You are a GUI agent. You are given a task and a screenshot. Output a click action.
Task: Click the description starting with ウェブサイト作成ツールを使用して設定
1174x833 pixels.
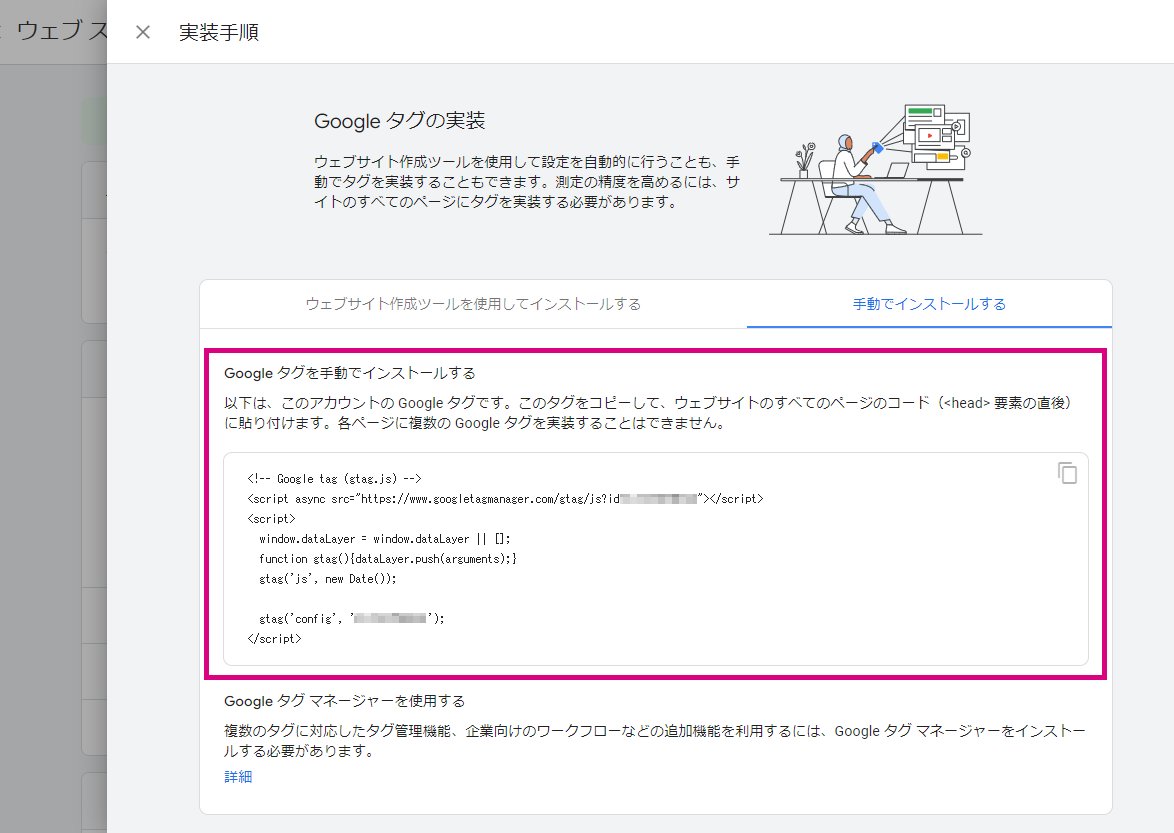526,181
